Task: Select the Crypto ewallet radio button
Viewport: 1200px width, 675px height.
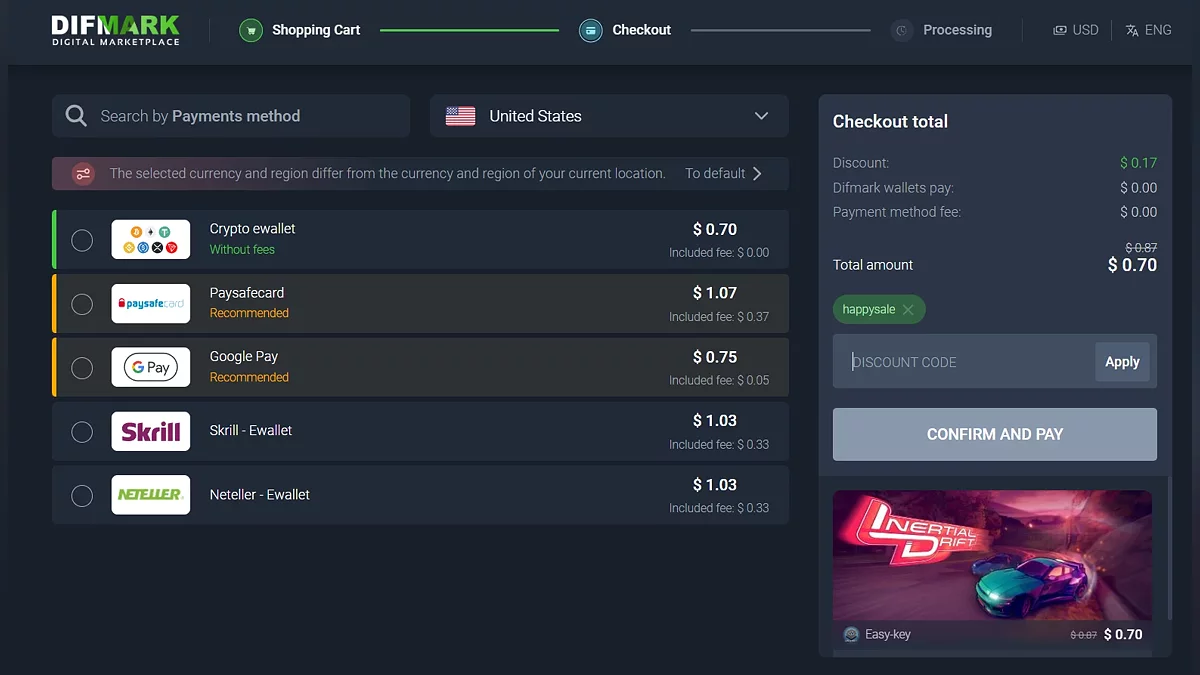Action: pyautogui.click(x=82, y=240)
